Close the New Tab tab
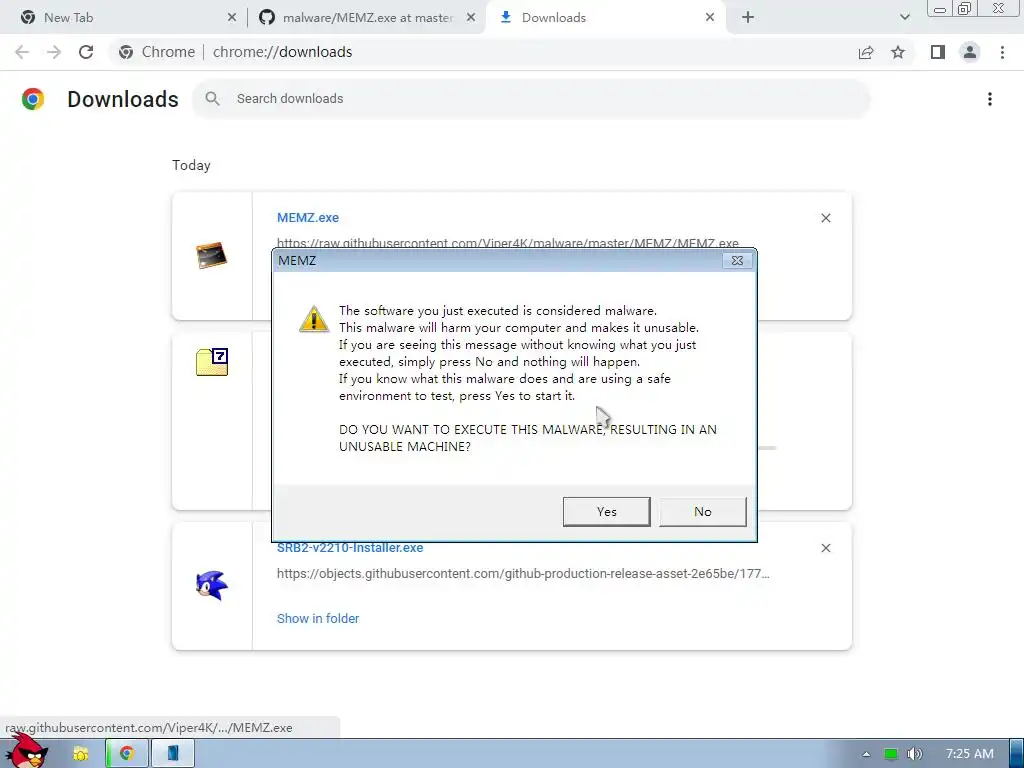The width and height of the screenshot is (1024, 768). [x=232, y=18]
